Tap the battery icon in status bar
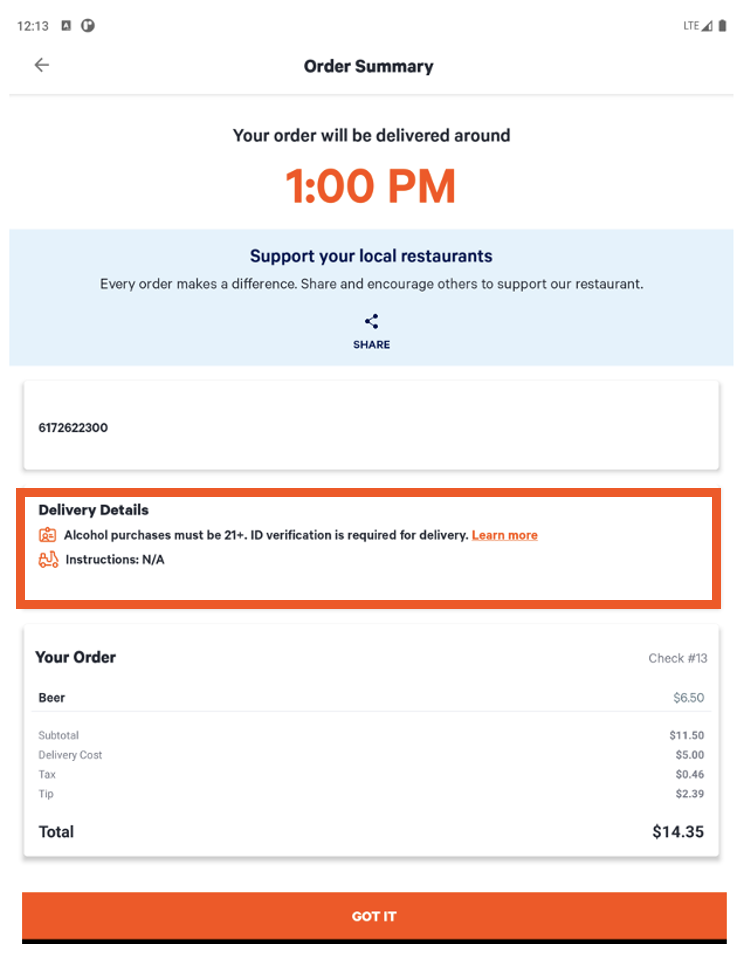 tap(723, 26)
